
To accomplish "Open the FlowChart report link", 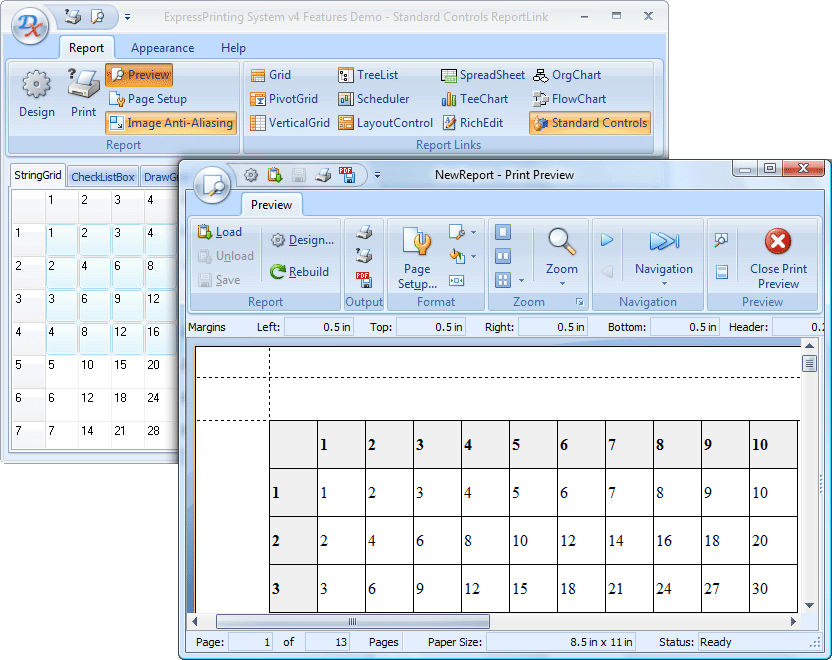I will pyautogui.click(x=580, y=99).
